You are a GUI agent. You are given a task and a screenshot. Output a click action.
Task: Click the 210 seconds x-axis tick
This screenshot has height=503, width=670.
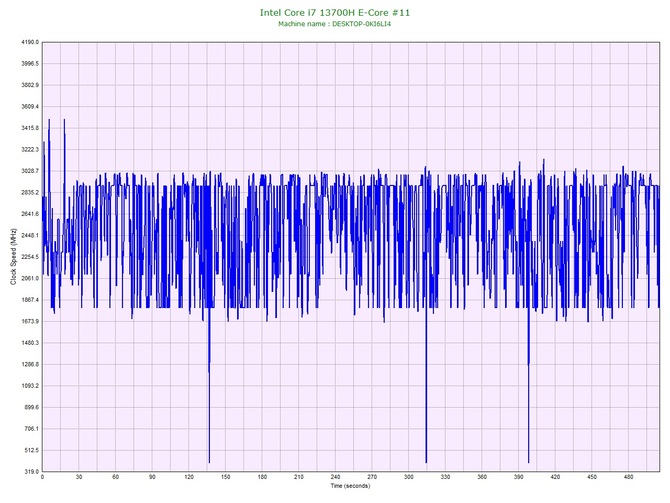pyautogui.click(x=299, y=477)
